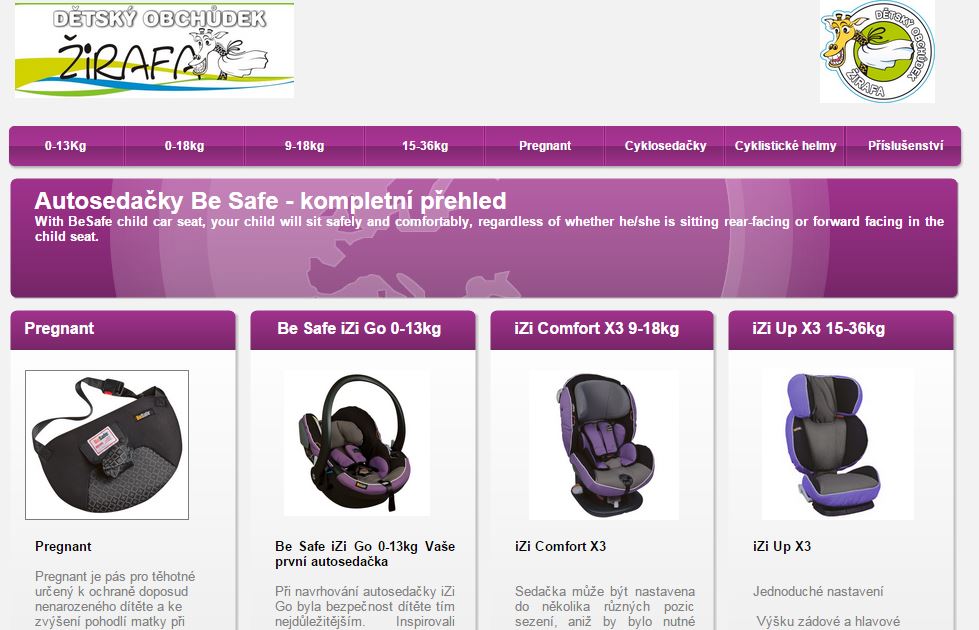
Task: Open the 0-18kg menu item
Action: click(185, 146)
